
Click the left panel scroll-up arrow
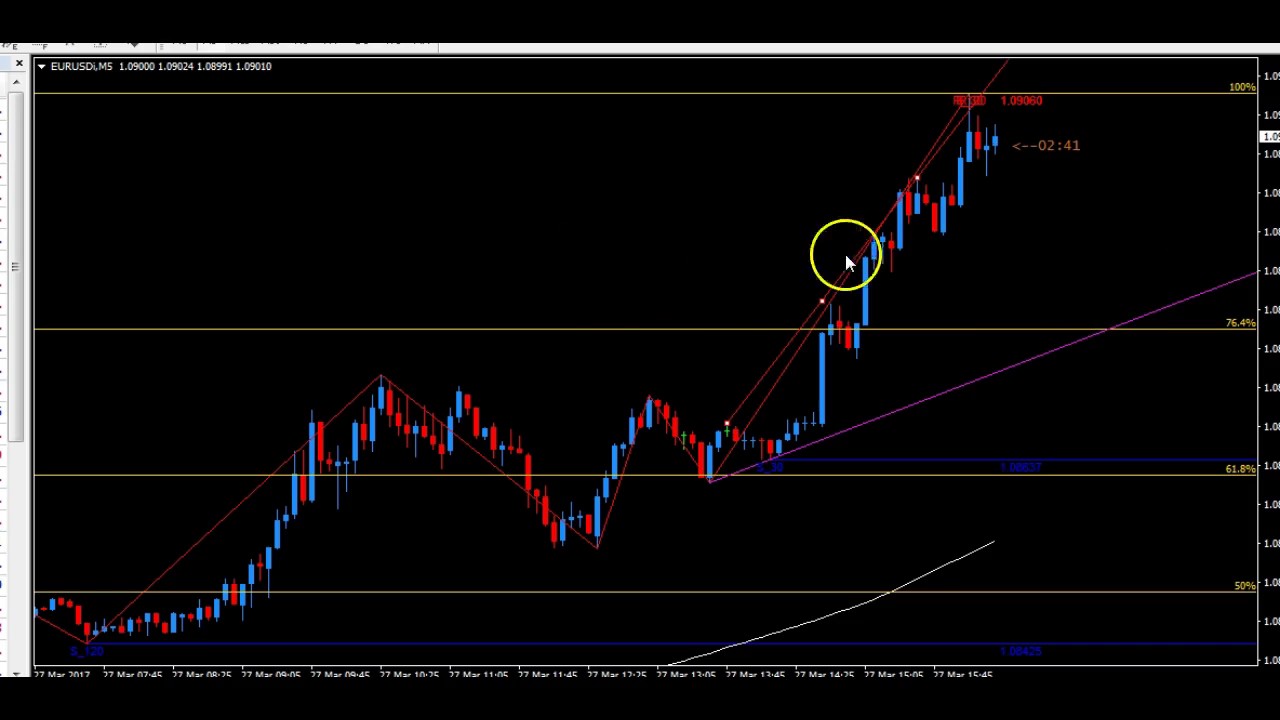pyautogui.click(x=16, y=84)
